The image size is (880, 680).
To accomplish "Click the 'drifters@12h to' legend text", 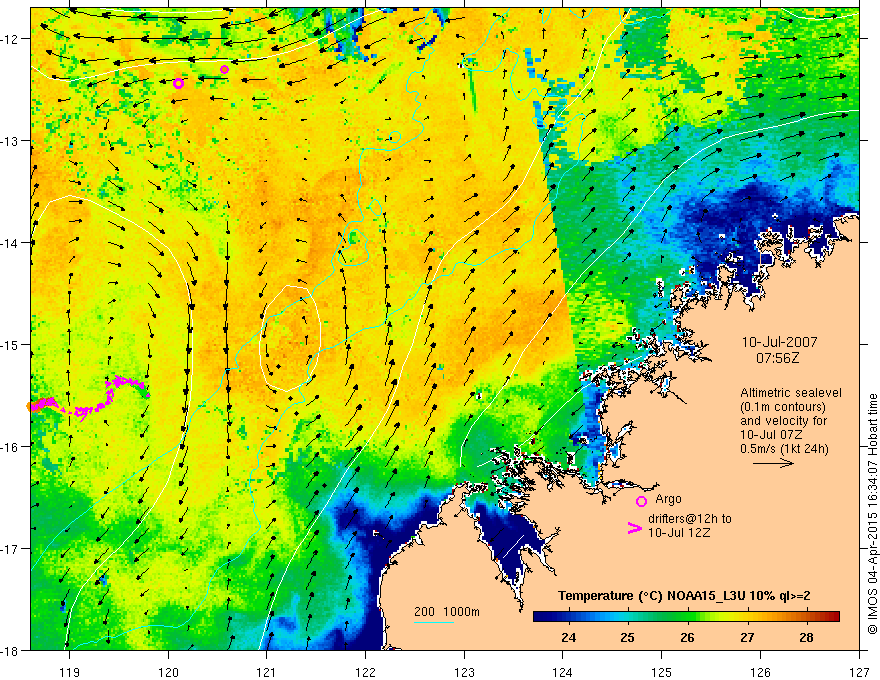I will coord(690,519).
